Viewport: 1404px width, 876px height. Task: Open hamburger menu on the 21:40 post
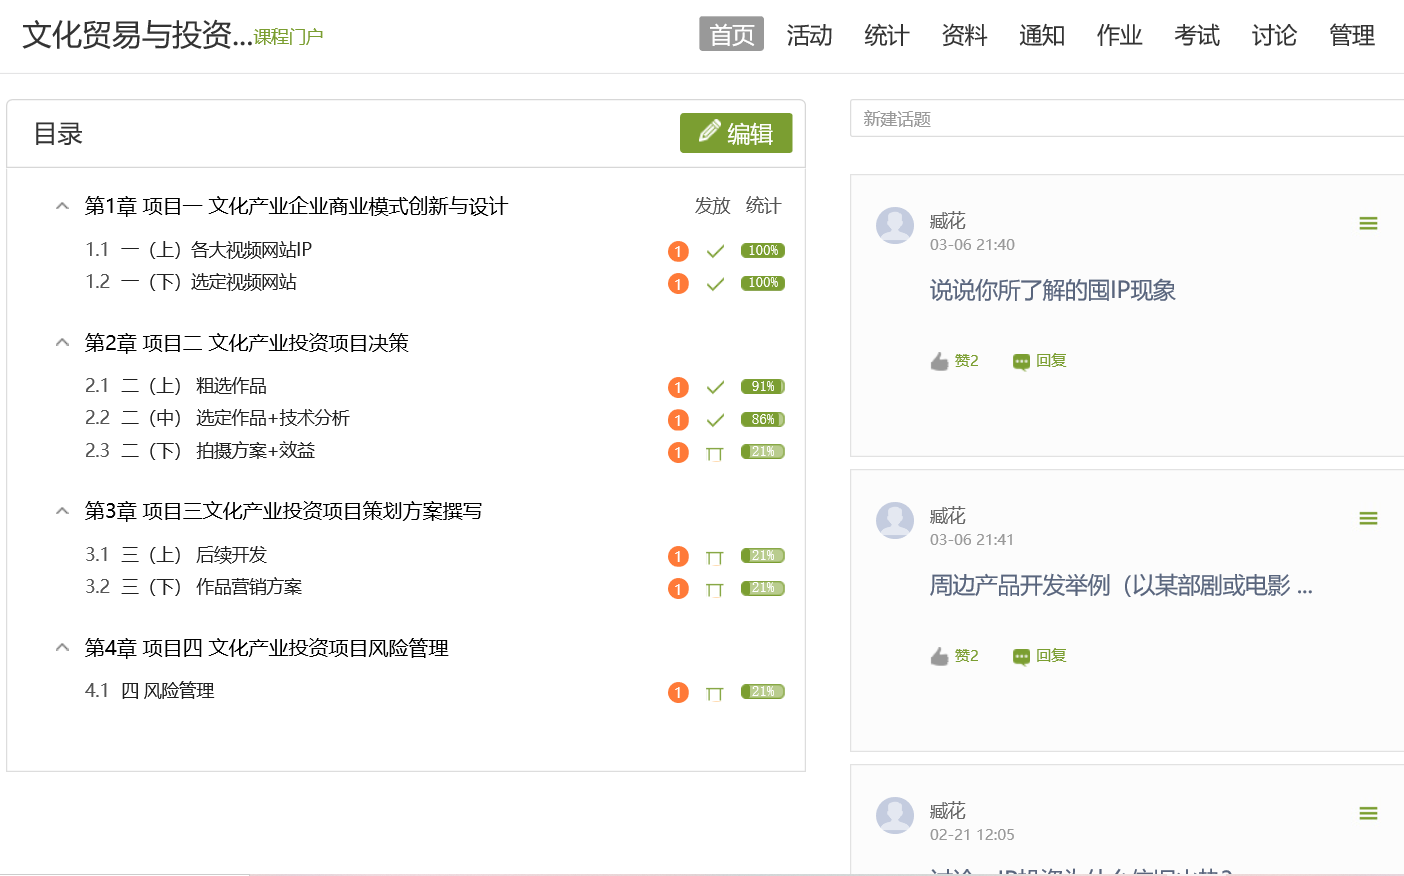click(x=1368, y=224)
